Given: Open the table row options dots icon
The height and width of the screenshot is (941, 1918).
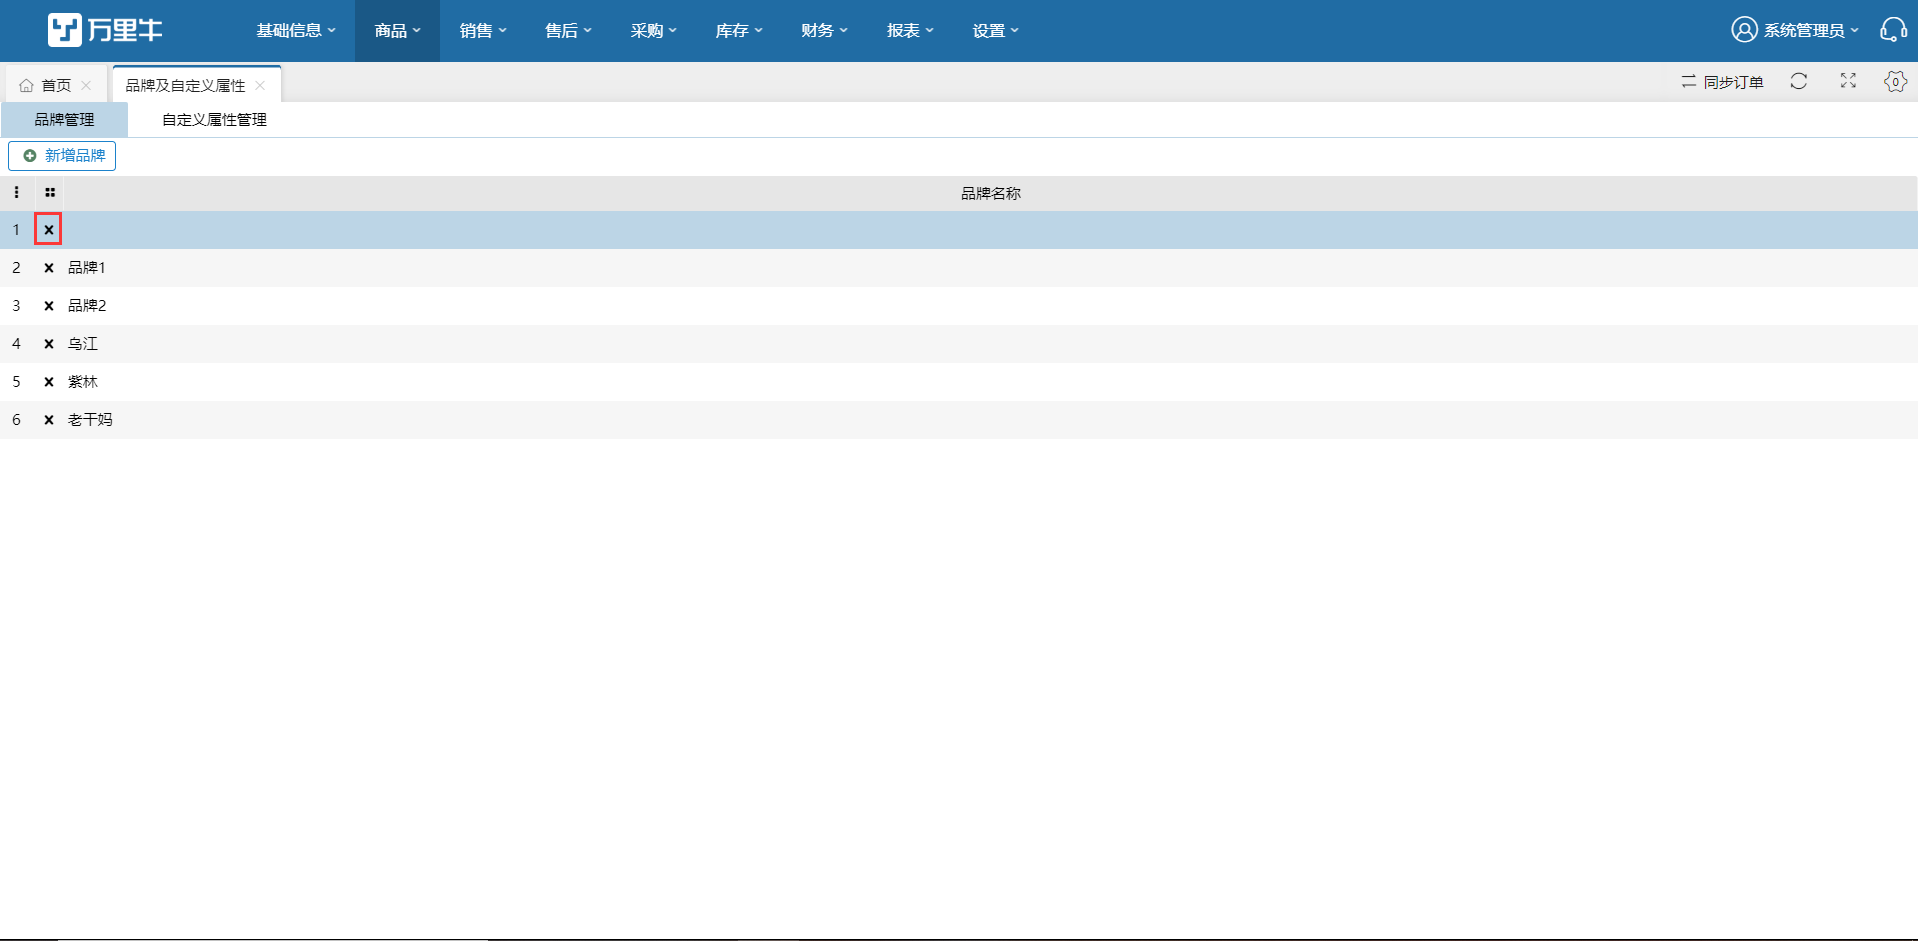Looking at the screenshot, I should [x=16, y=192].
